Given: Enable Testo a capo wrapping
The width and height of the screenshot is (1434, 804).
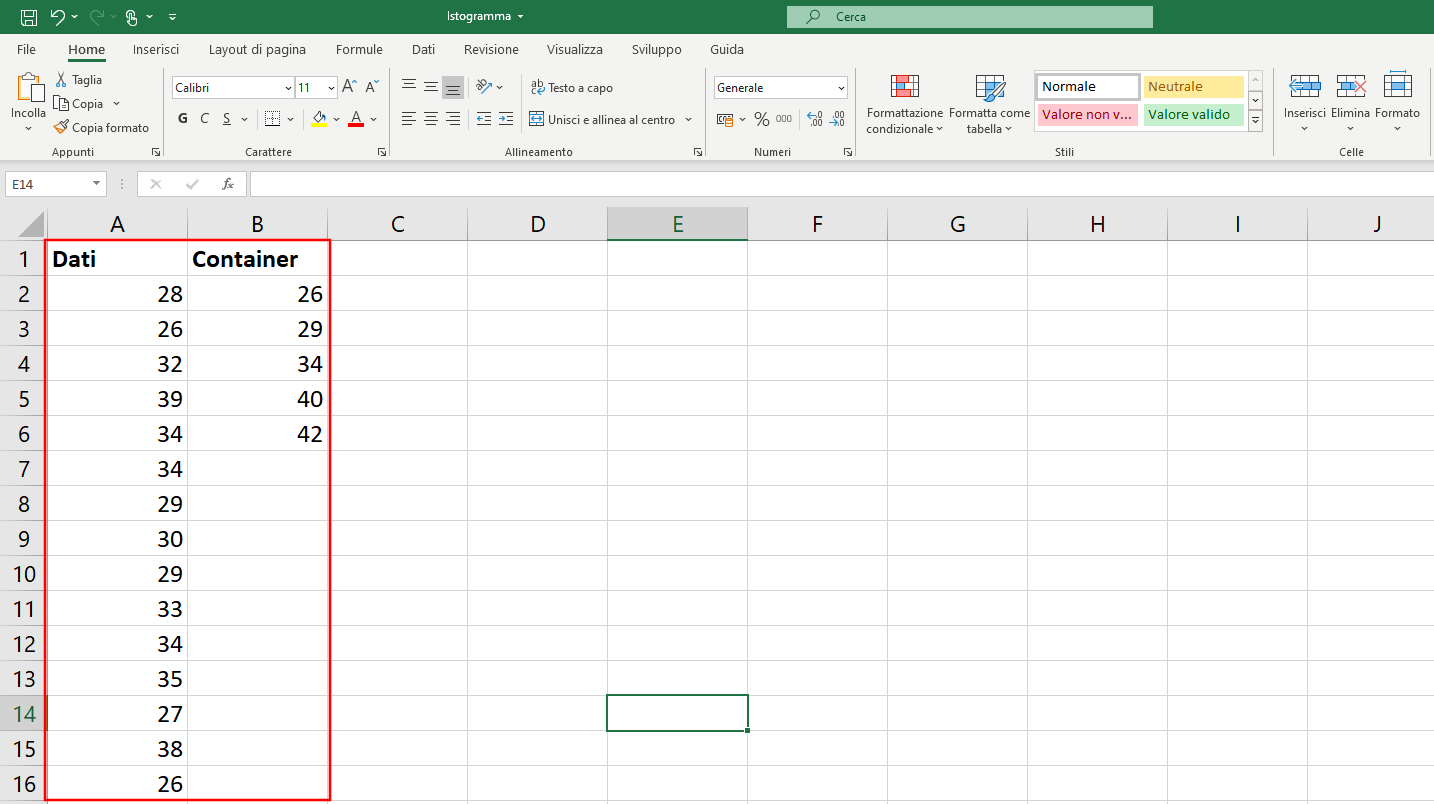Looking at the screenshot, I should point(571,87).
